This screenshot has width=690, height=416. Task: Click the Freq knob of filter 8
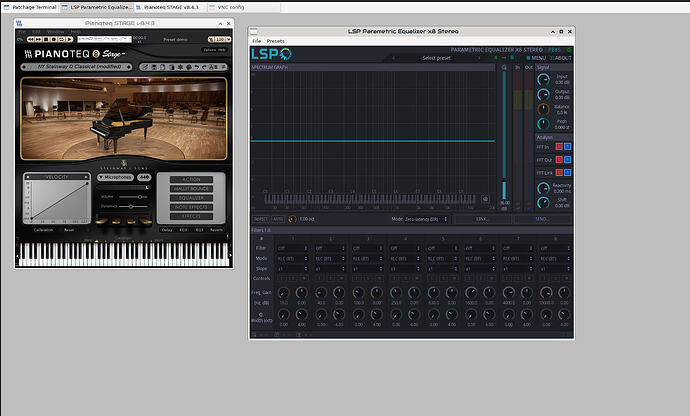[x=546, y=292]
